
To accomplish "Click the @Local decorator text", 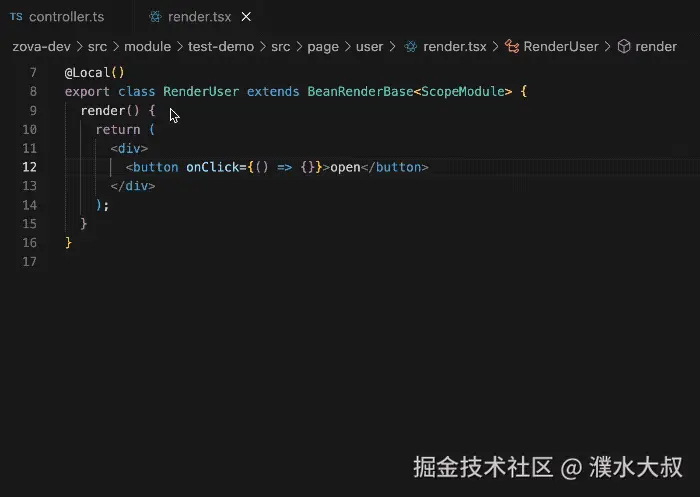I will [88, 72].
